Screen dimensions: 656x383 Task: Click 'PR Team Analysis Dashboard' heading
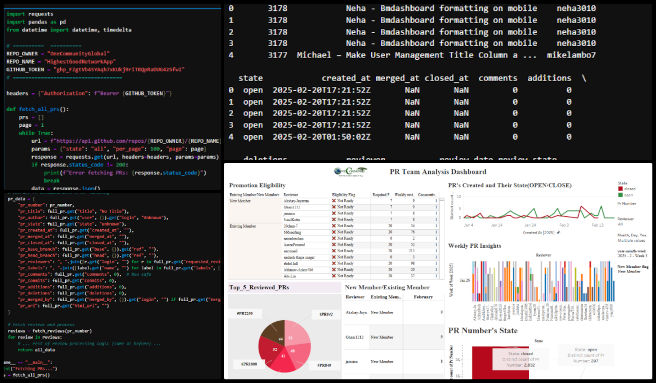tap(438, 172)
